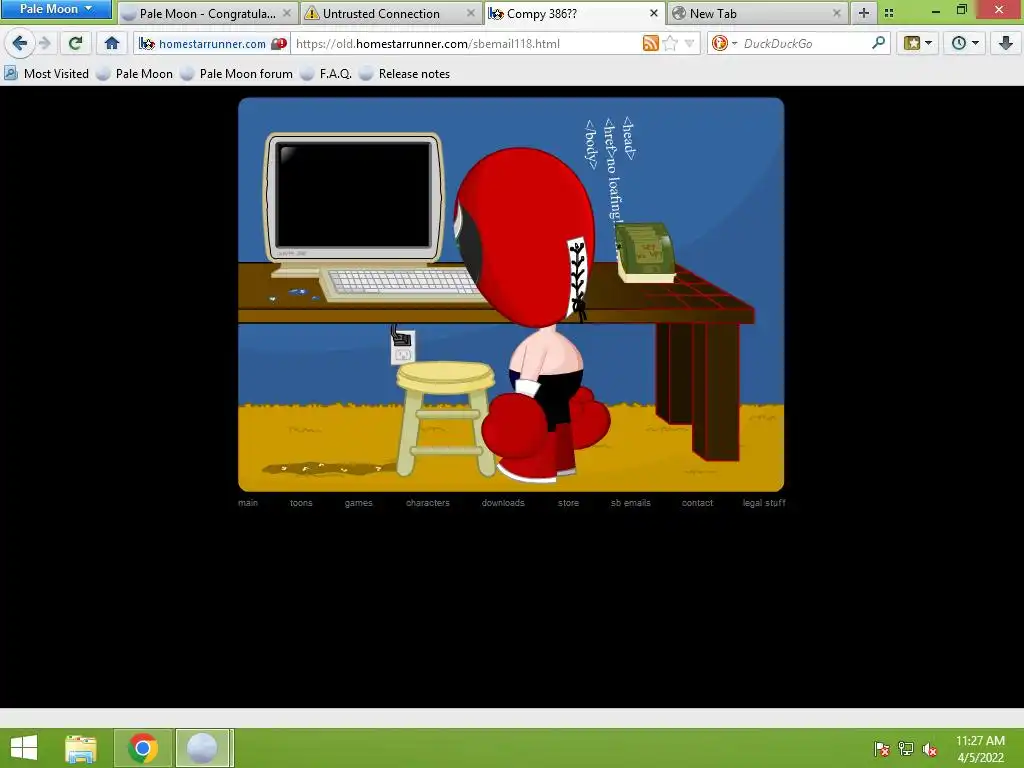Click the mixed-content warning icon in address bar
The image size is (1024, 768).
(279, 44)
